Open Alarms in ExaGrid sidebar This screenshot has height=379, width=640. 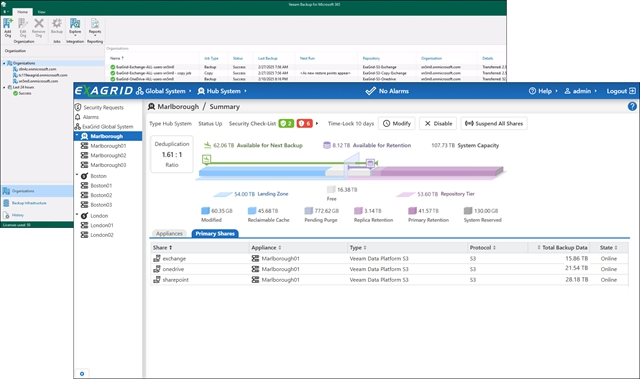click(87, 117)
